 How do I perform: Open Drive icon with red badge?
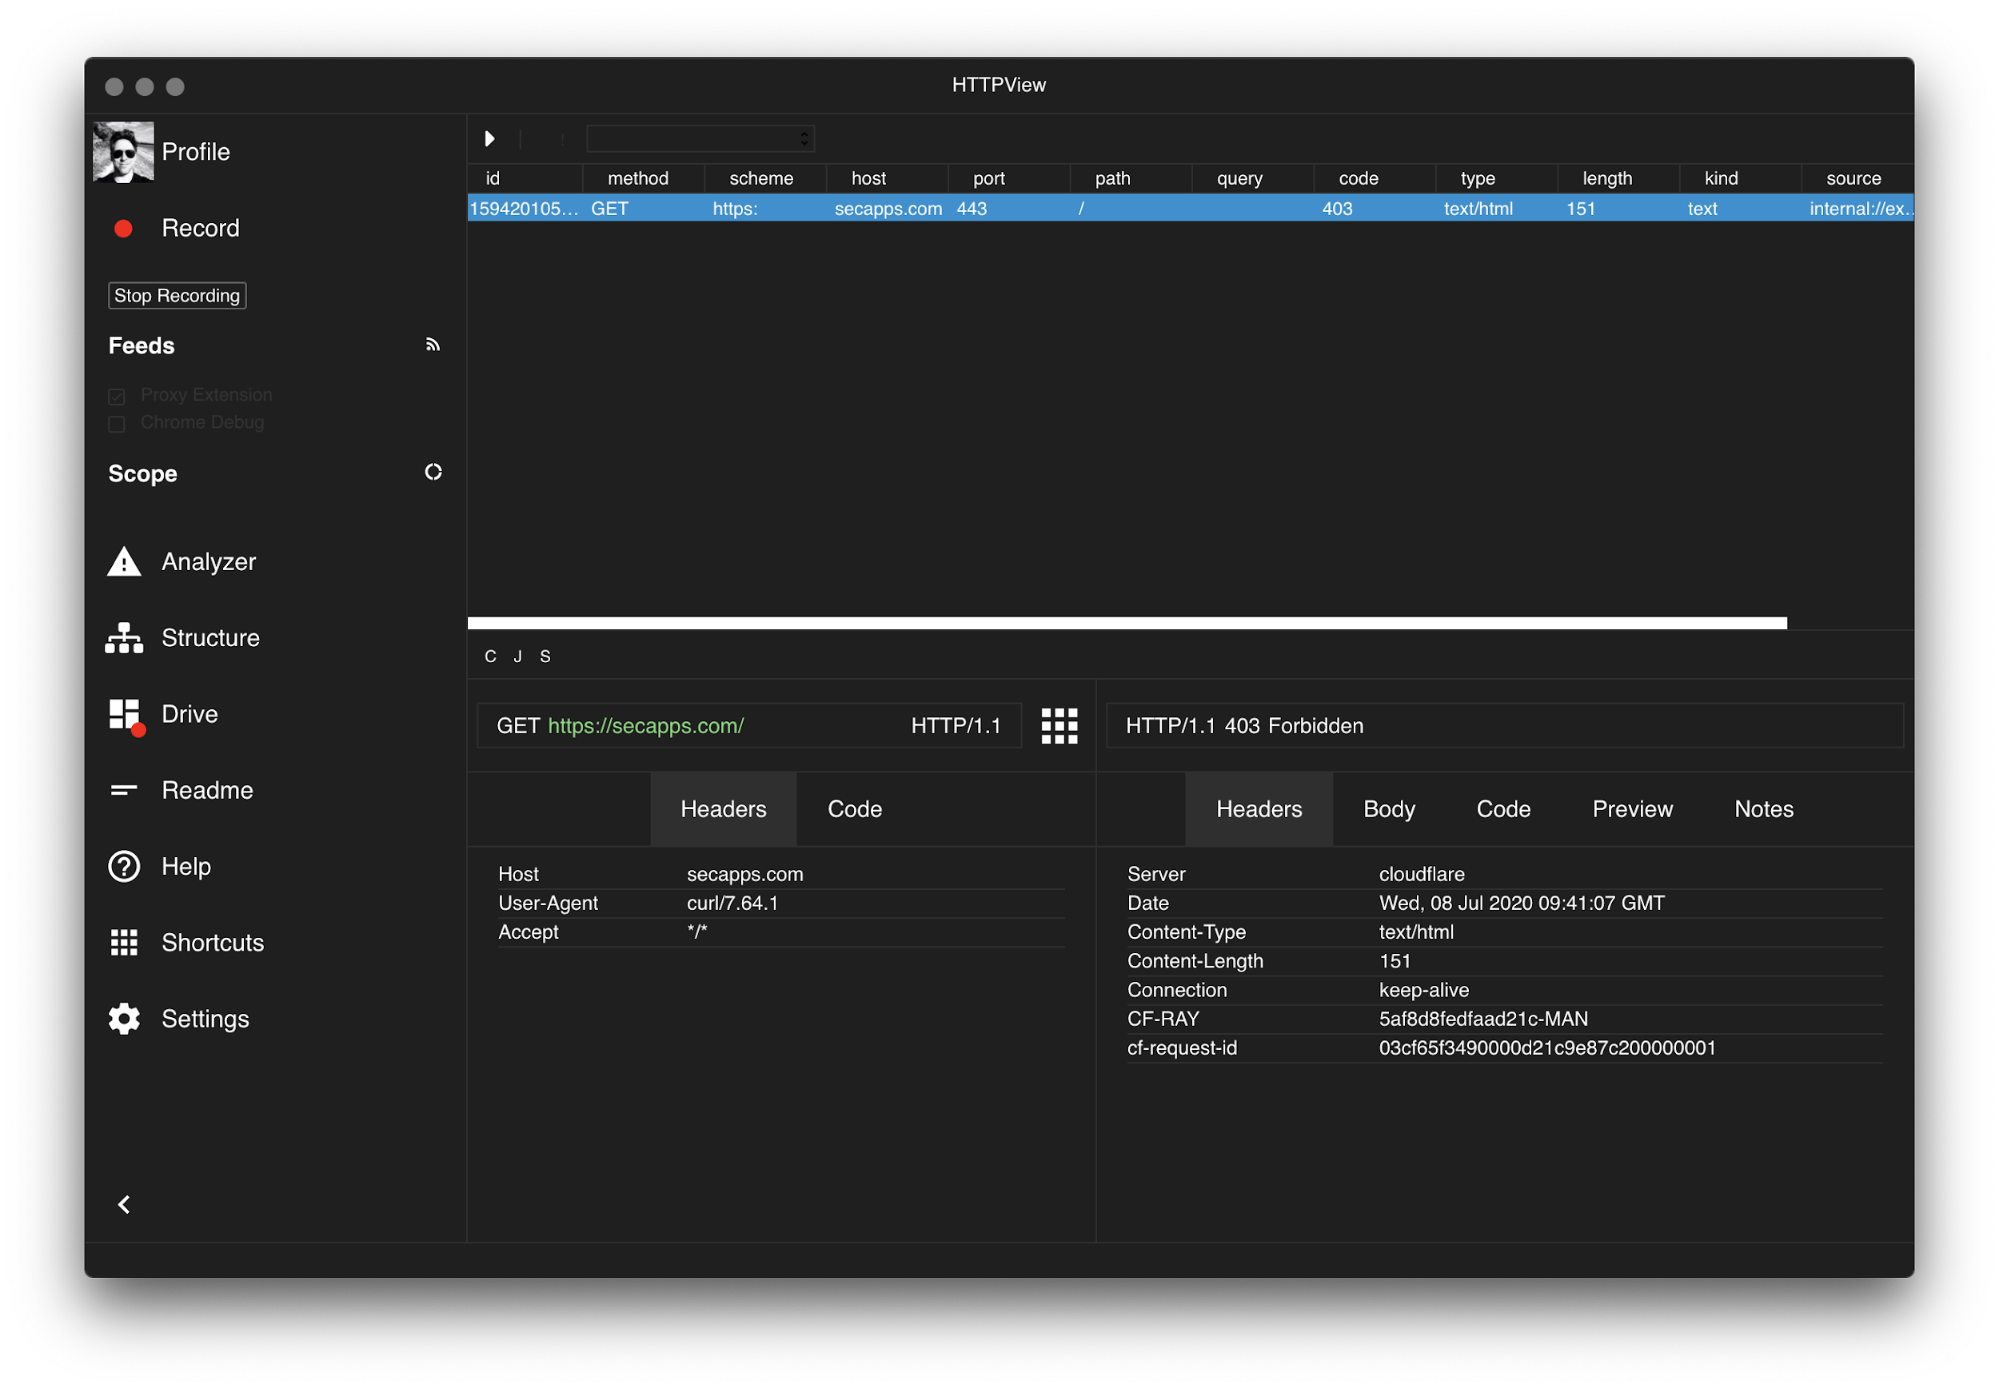pos(125,715)
